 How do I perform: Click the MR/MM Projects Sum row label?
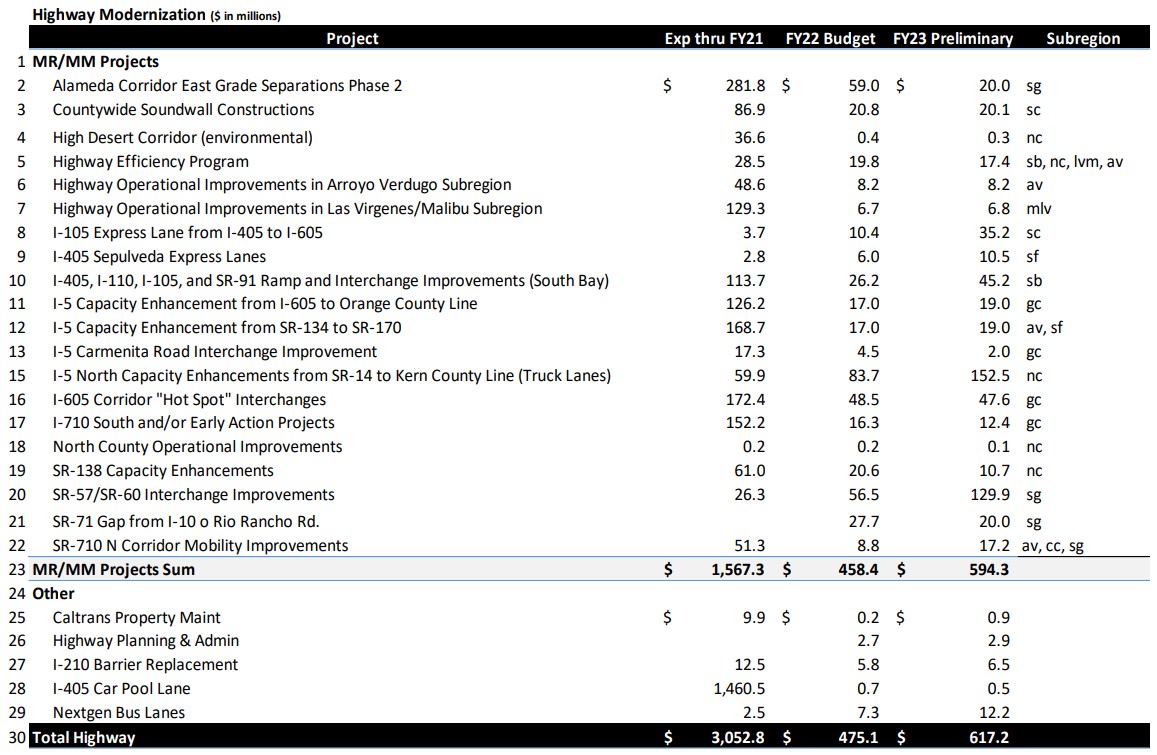[113, 570]
